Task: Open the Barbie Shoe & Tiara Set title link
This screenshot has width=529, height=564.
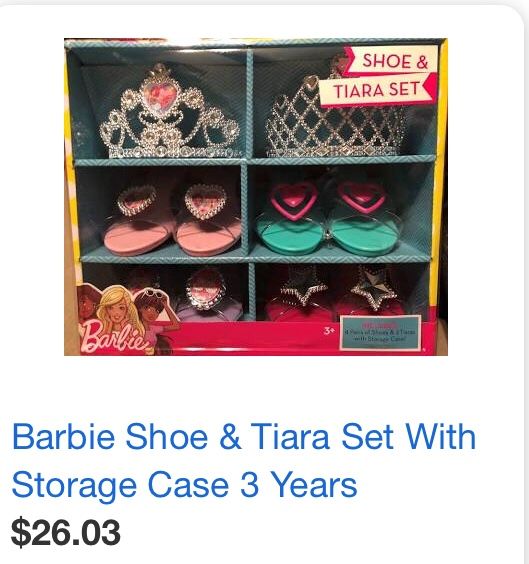Action: (x=244, y=461)
